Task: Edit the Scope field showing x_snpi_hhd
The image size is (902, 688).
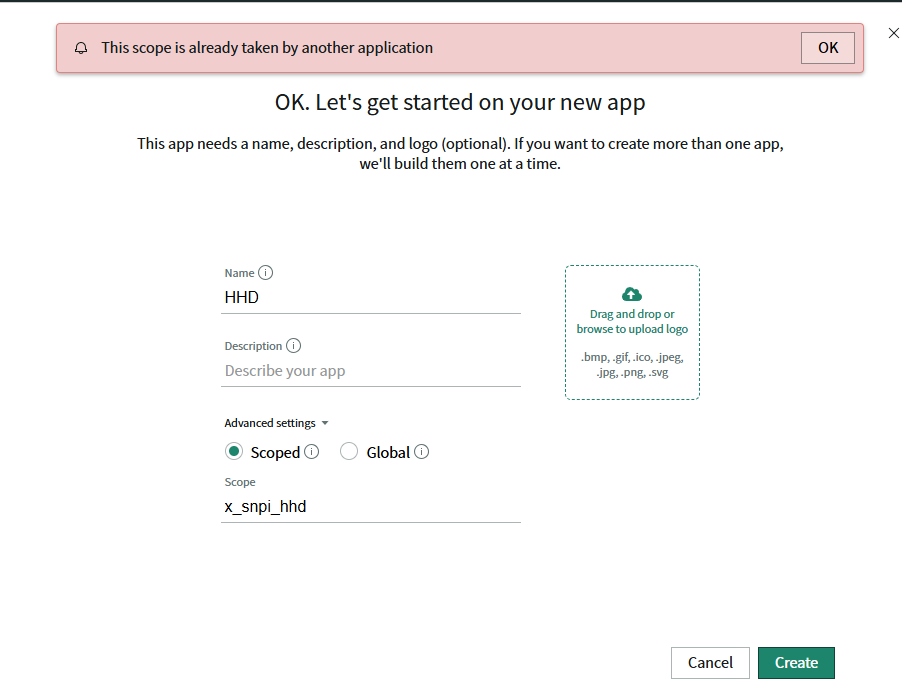Action: [x=370, y=507]
